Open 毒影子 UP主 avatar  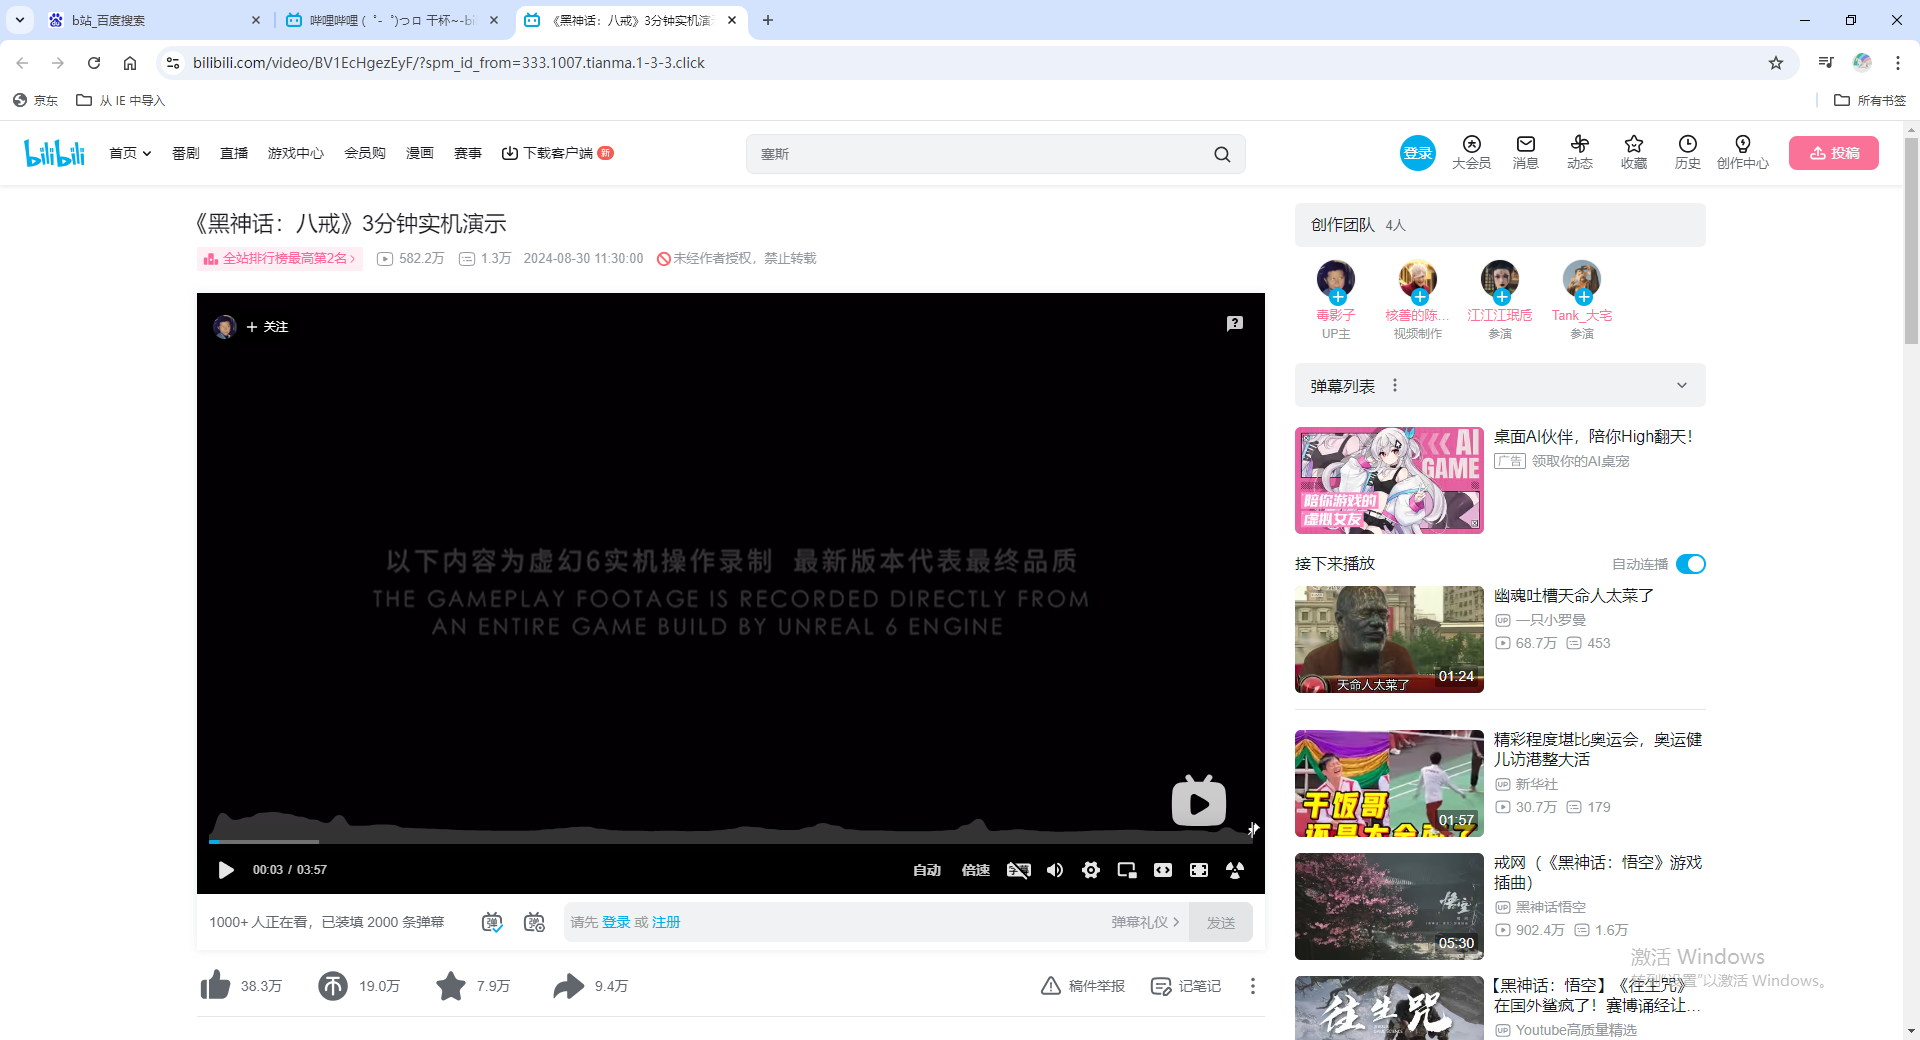pyautogui.click(x=1335, y=279)
